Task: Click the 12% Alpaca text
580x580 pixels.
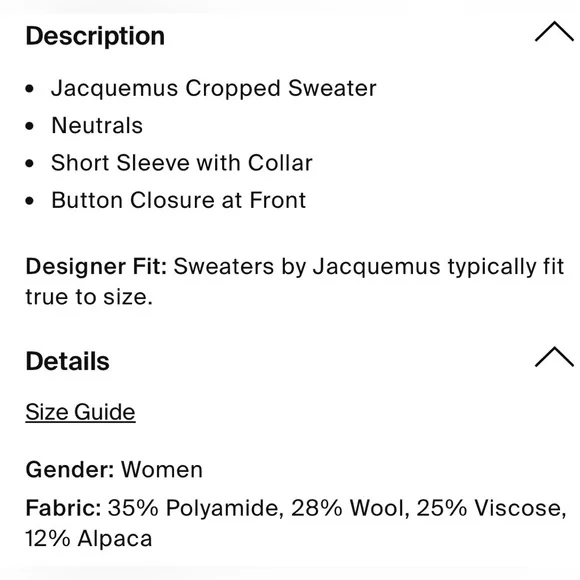Action: [88, 538]
